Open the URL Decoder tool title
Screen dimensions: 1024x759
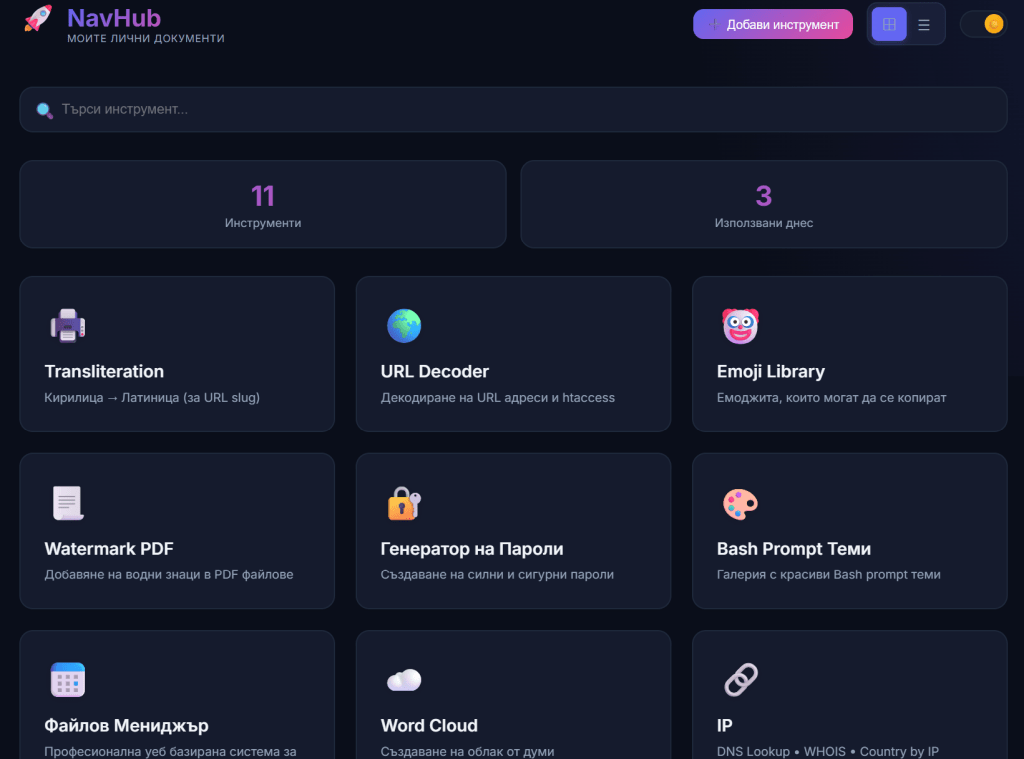(x=434, y=371)
